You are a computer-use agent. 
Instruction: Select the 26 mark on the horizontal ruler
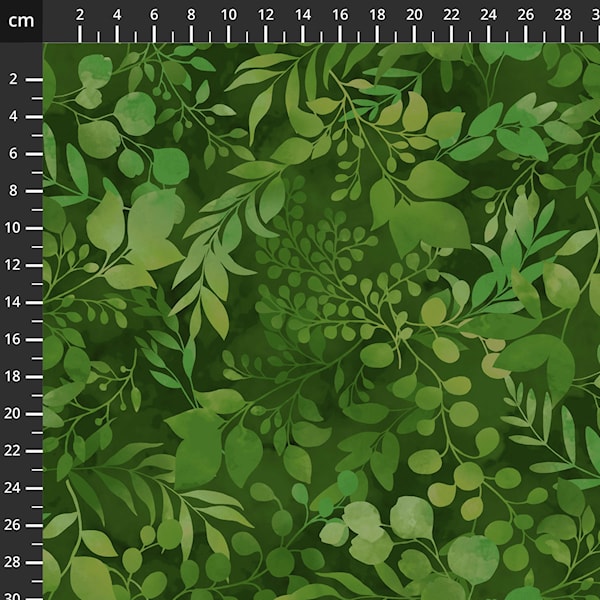[525, 15]
